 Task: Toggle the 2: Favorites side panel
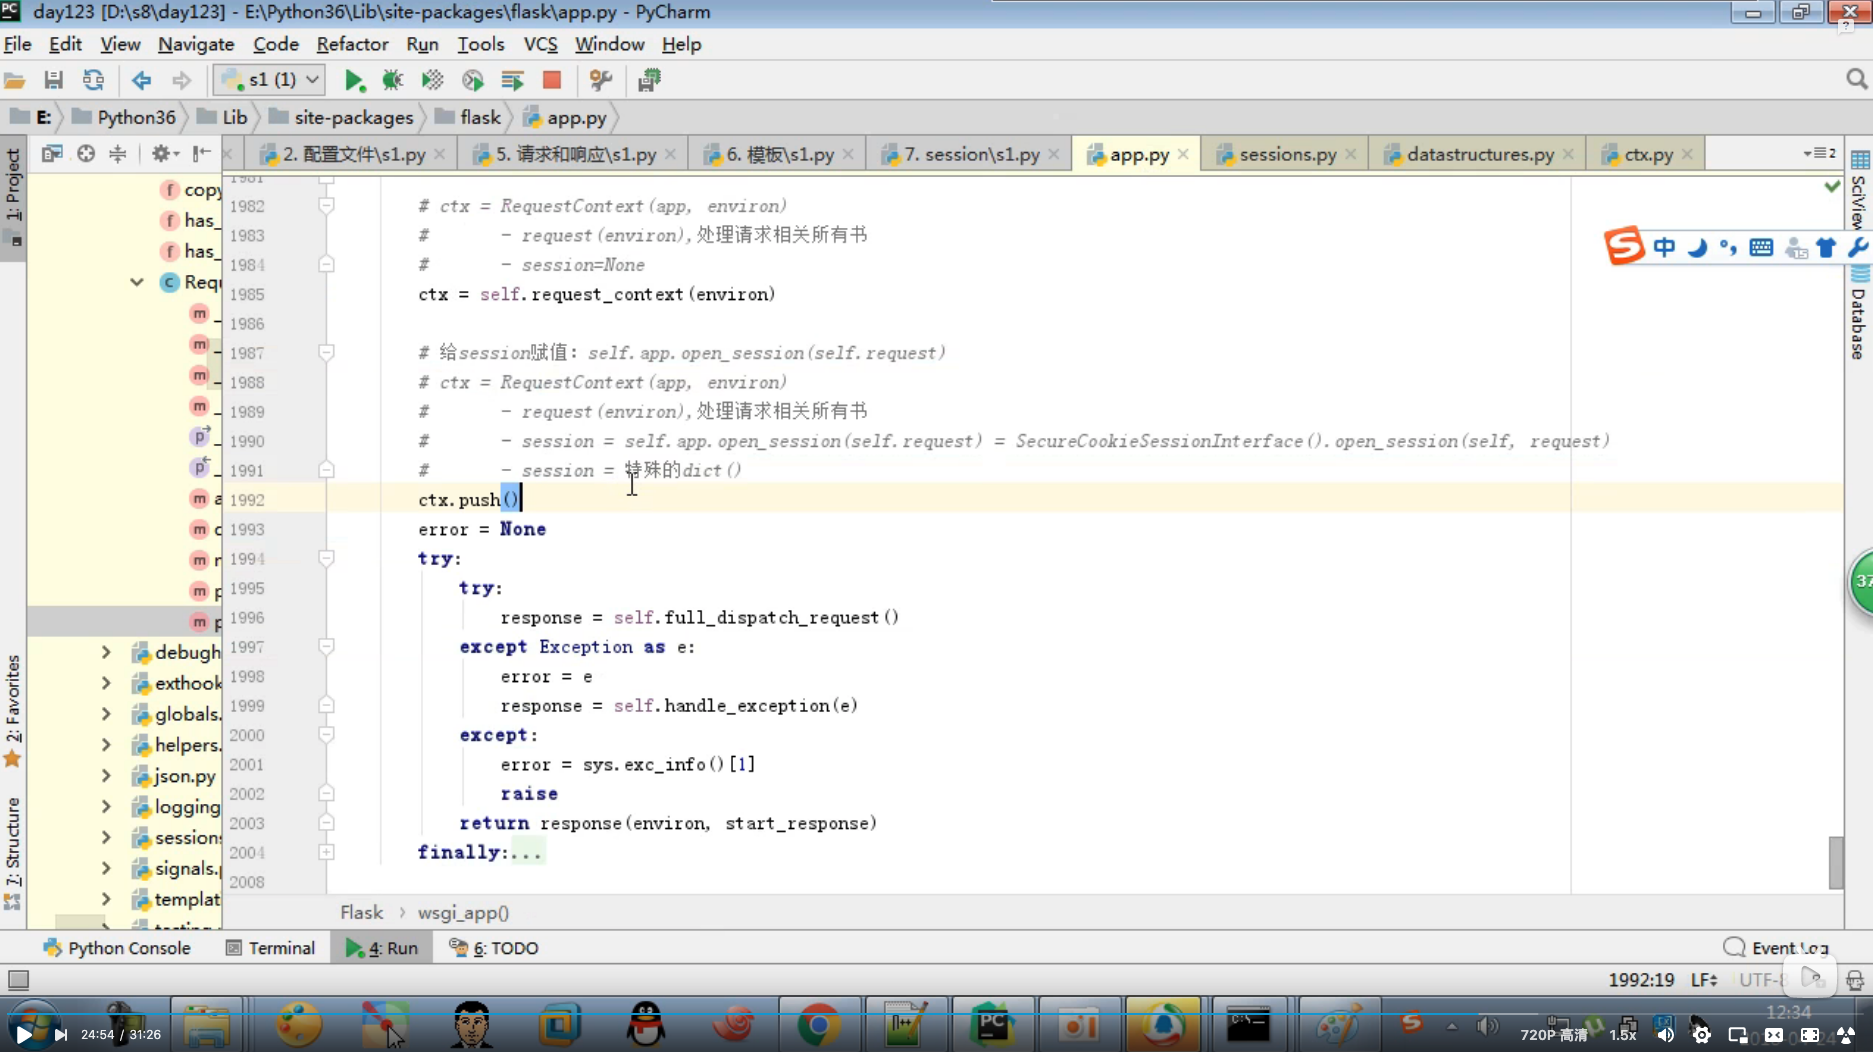click(13, 710)
